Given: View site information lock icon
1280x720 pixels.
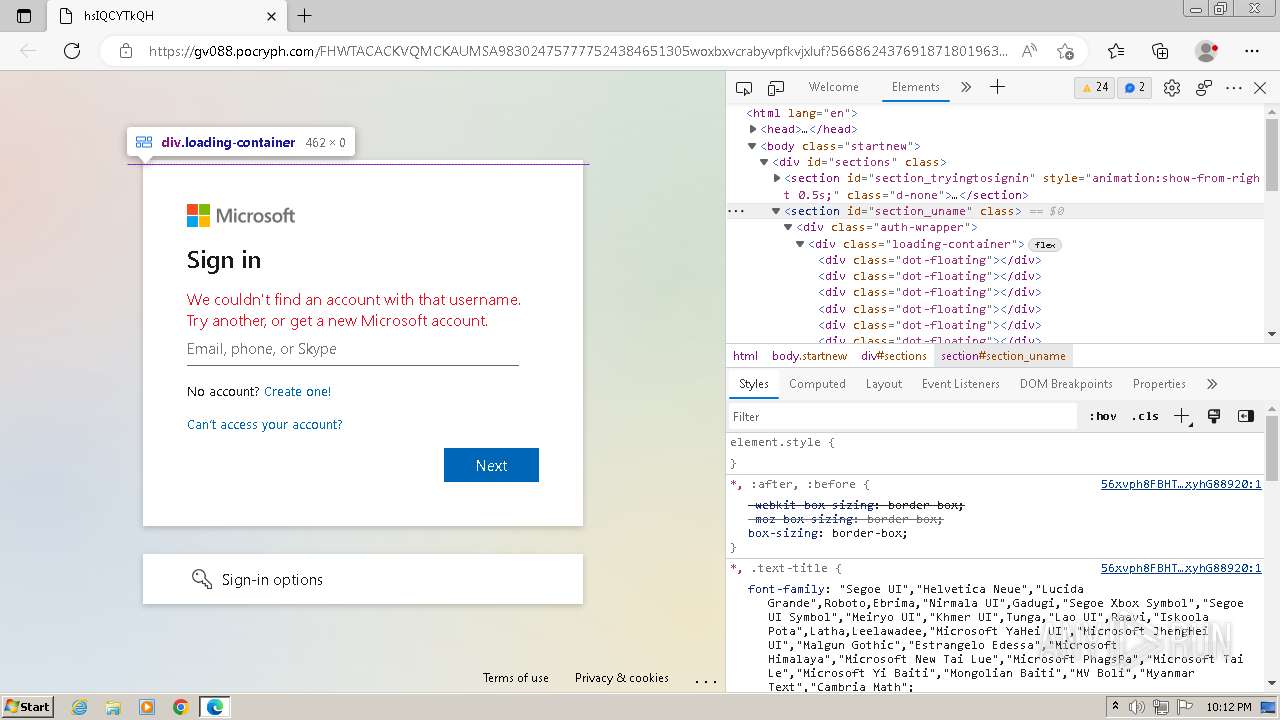Looking at the screenshot, I should (125, 51).
